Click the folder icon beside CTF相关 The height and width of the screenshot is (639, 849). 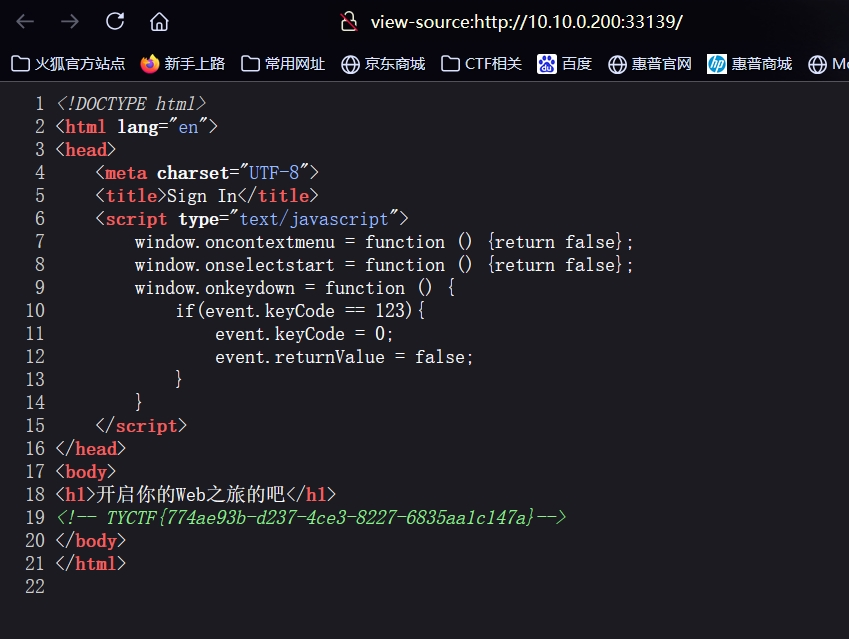(x=450, y=63)
